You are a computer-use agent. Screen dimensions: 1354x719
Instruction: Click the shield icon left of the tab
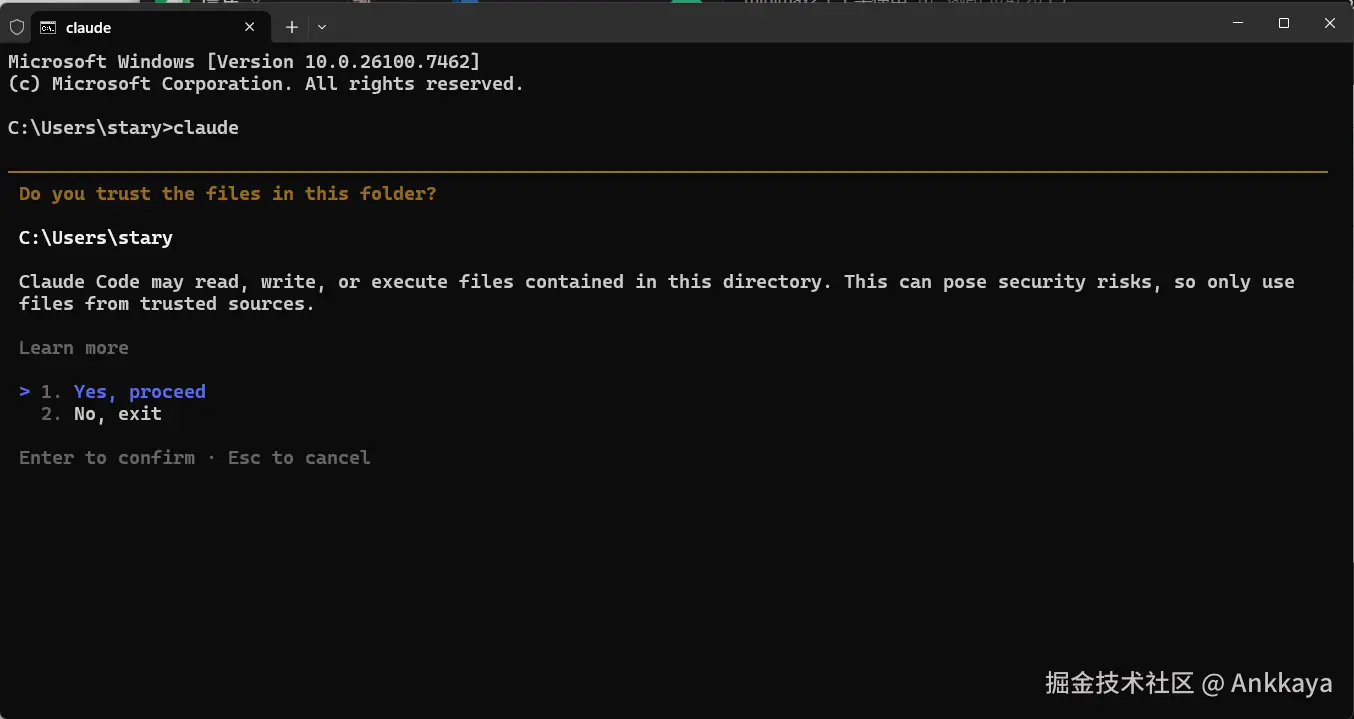pyautogui.click(x=17, y=27)
